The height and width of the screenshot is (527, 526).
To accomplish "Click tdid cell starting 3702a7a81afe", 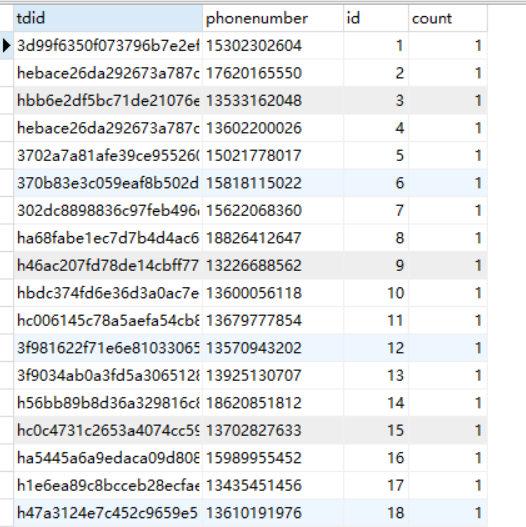I will 108,156.
